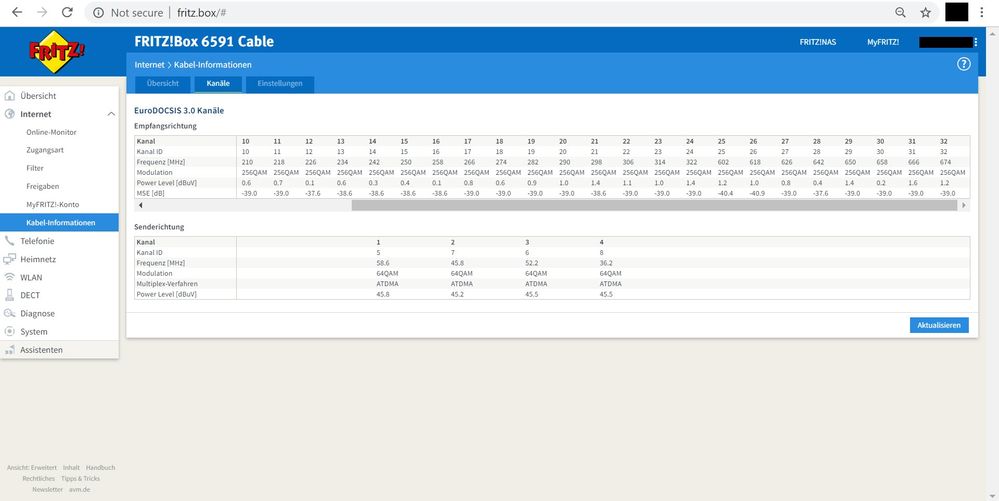Open Tipps & Tricks footer link
The image size is (999, 501).
(80, 478)
